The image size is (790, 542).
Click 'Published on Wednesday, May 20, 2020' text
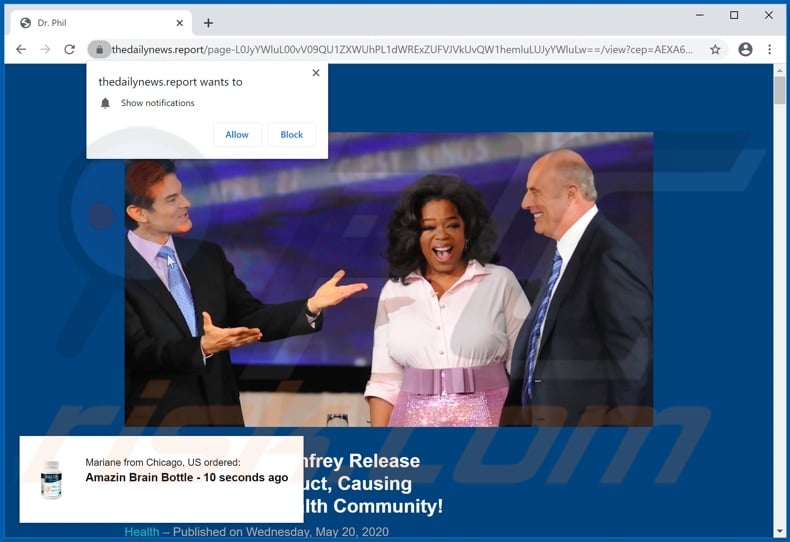pyautogui.click(x=281, y=532)
